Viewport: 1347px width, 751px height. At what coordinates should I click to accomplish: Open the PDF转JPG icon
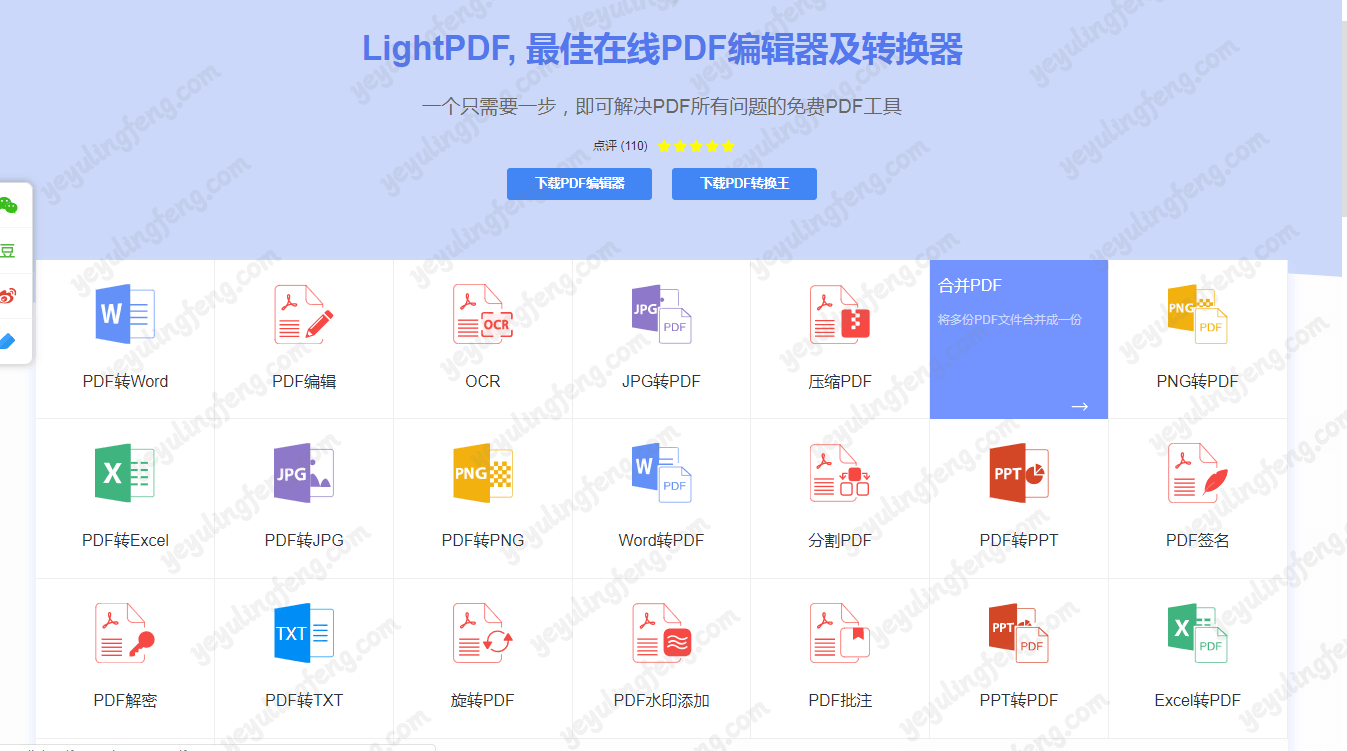click(x=304, y=473)
